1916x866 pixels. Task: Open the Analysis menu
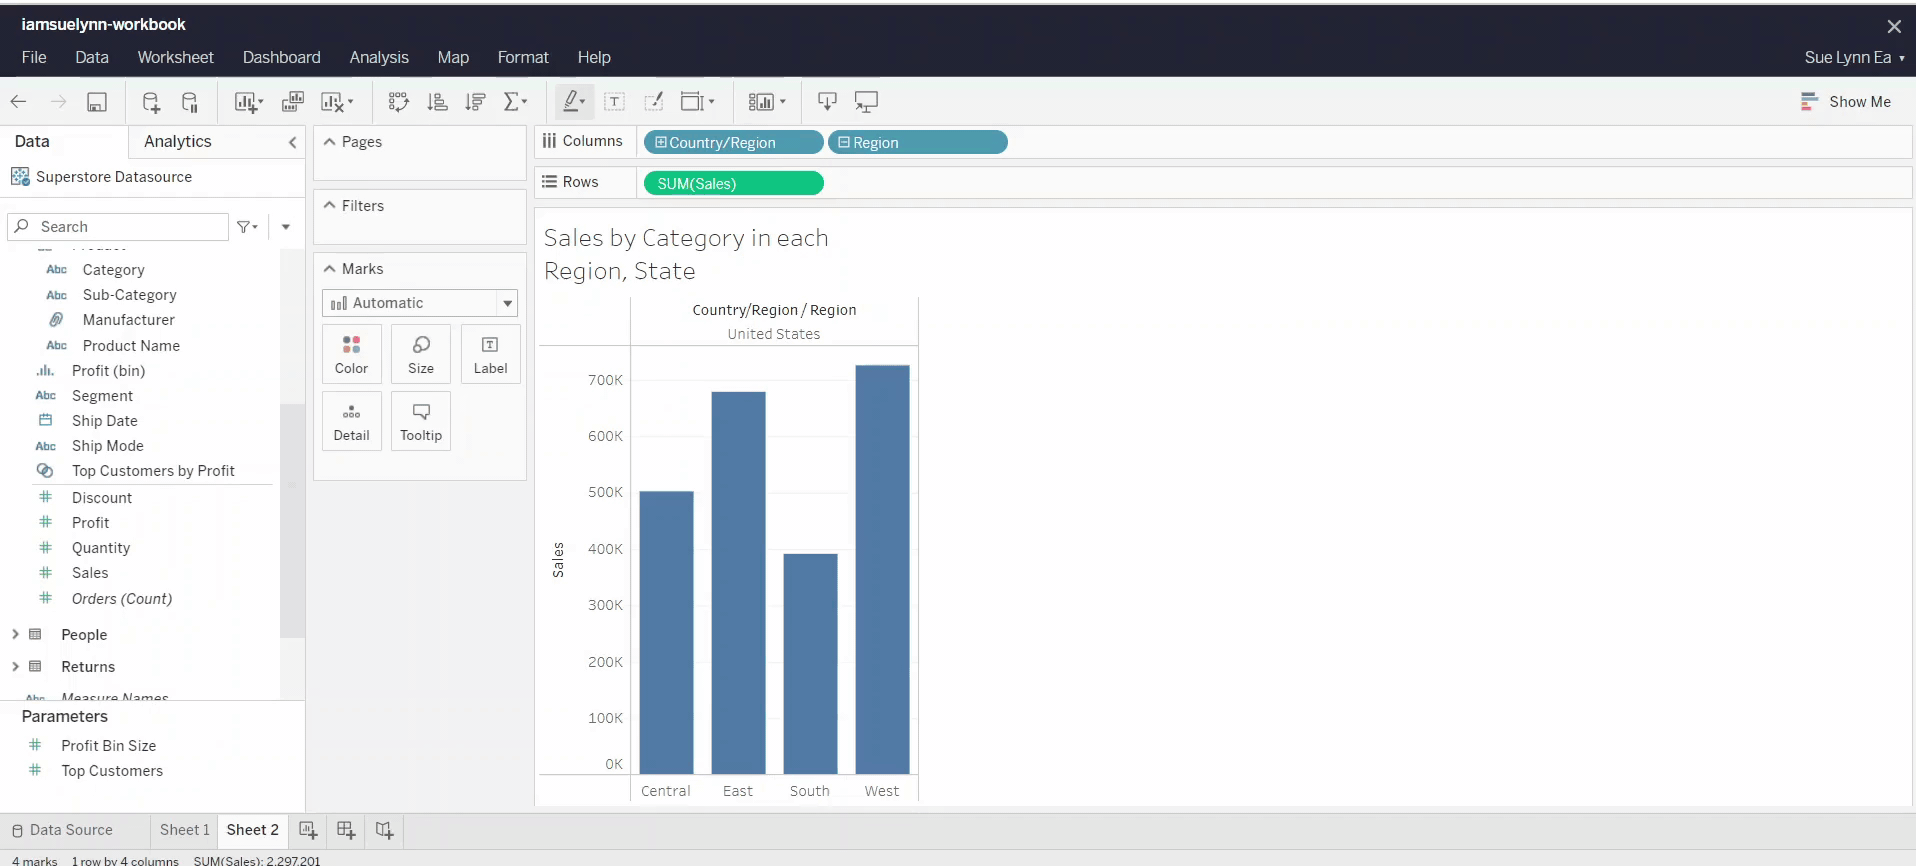coord(378,58)
